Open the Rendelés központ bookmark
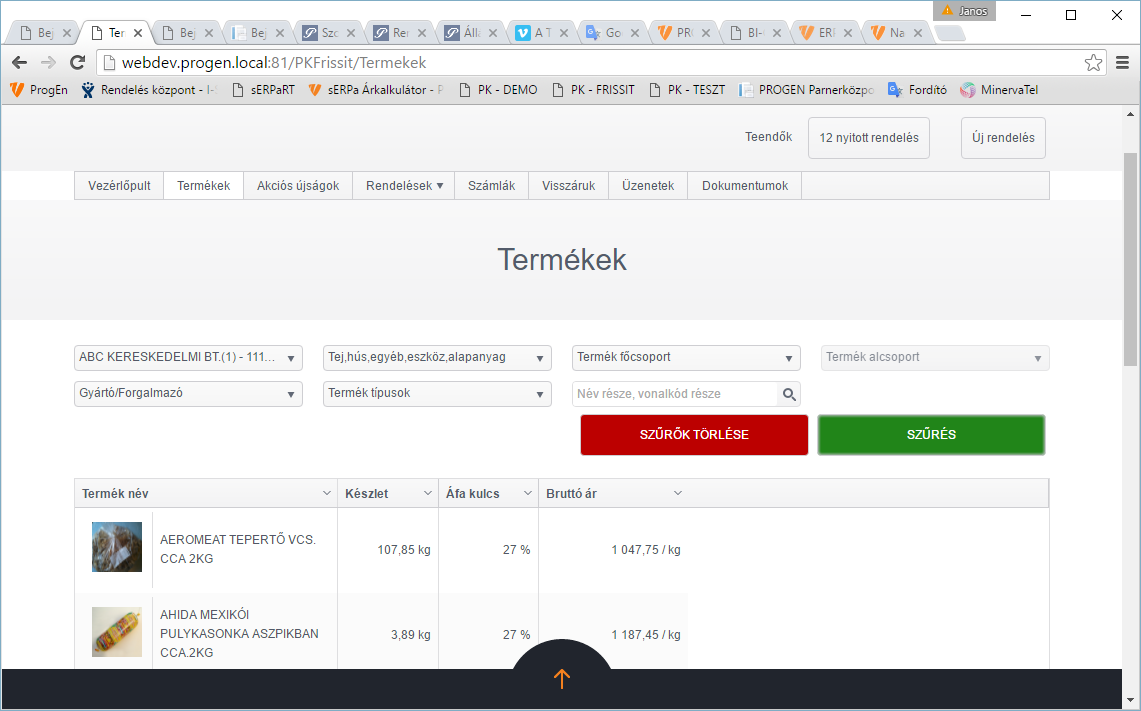 pos(149,90)
